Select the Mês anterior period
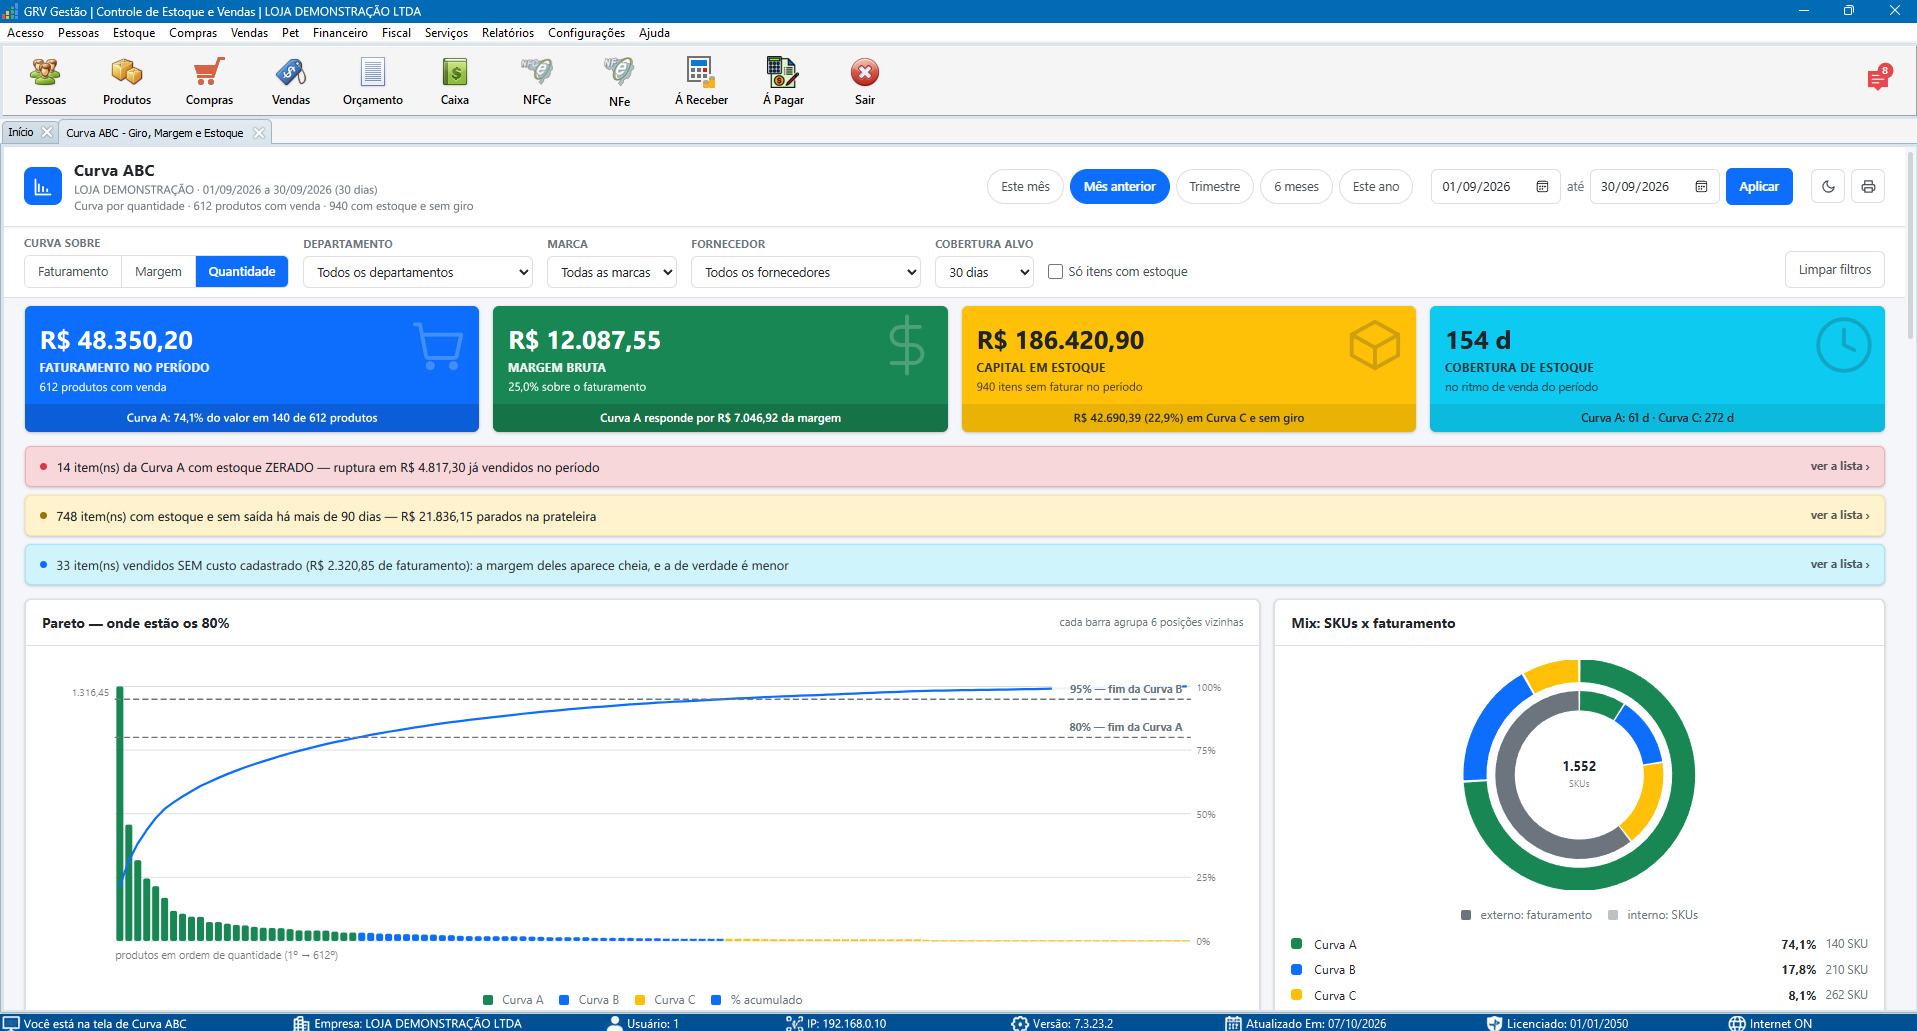 pos(1119,187)
